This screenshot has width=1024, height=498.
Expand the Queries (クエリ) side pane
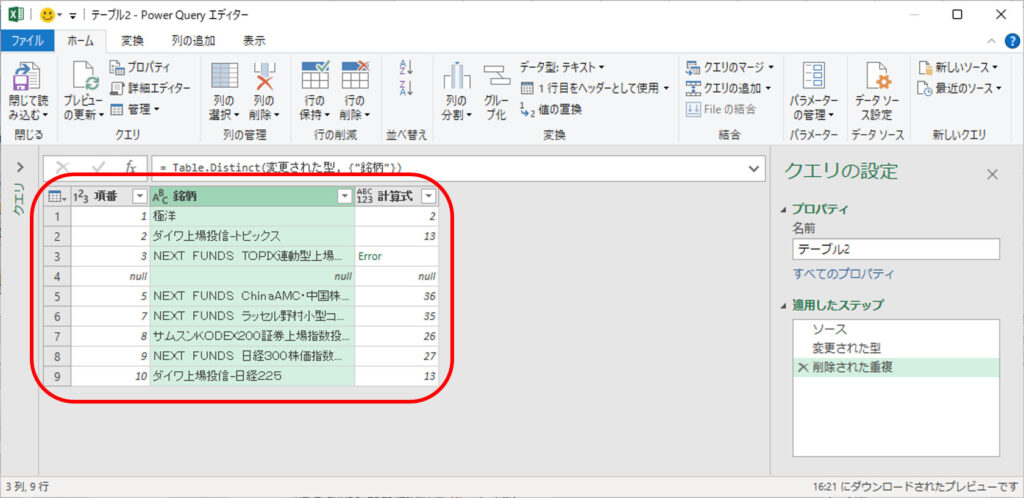pos(19,167)
